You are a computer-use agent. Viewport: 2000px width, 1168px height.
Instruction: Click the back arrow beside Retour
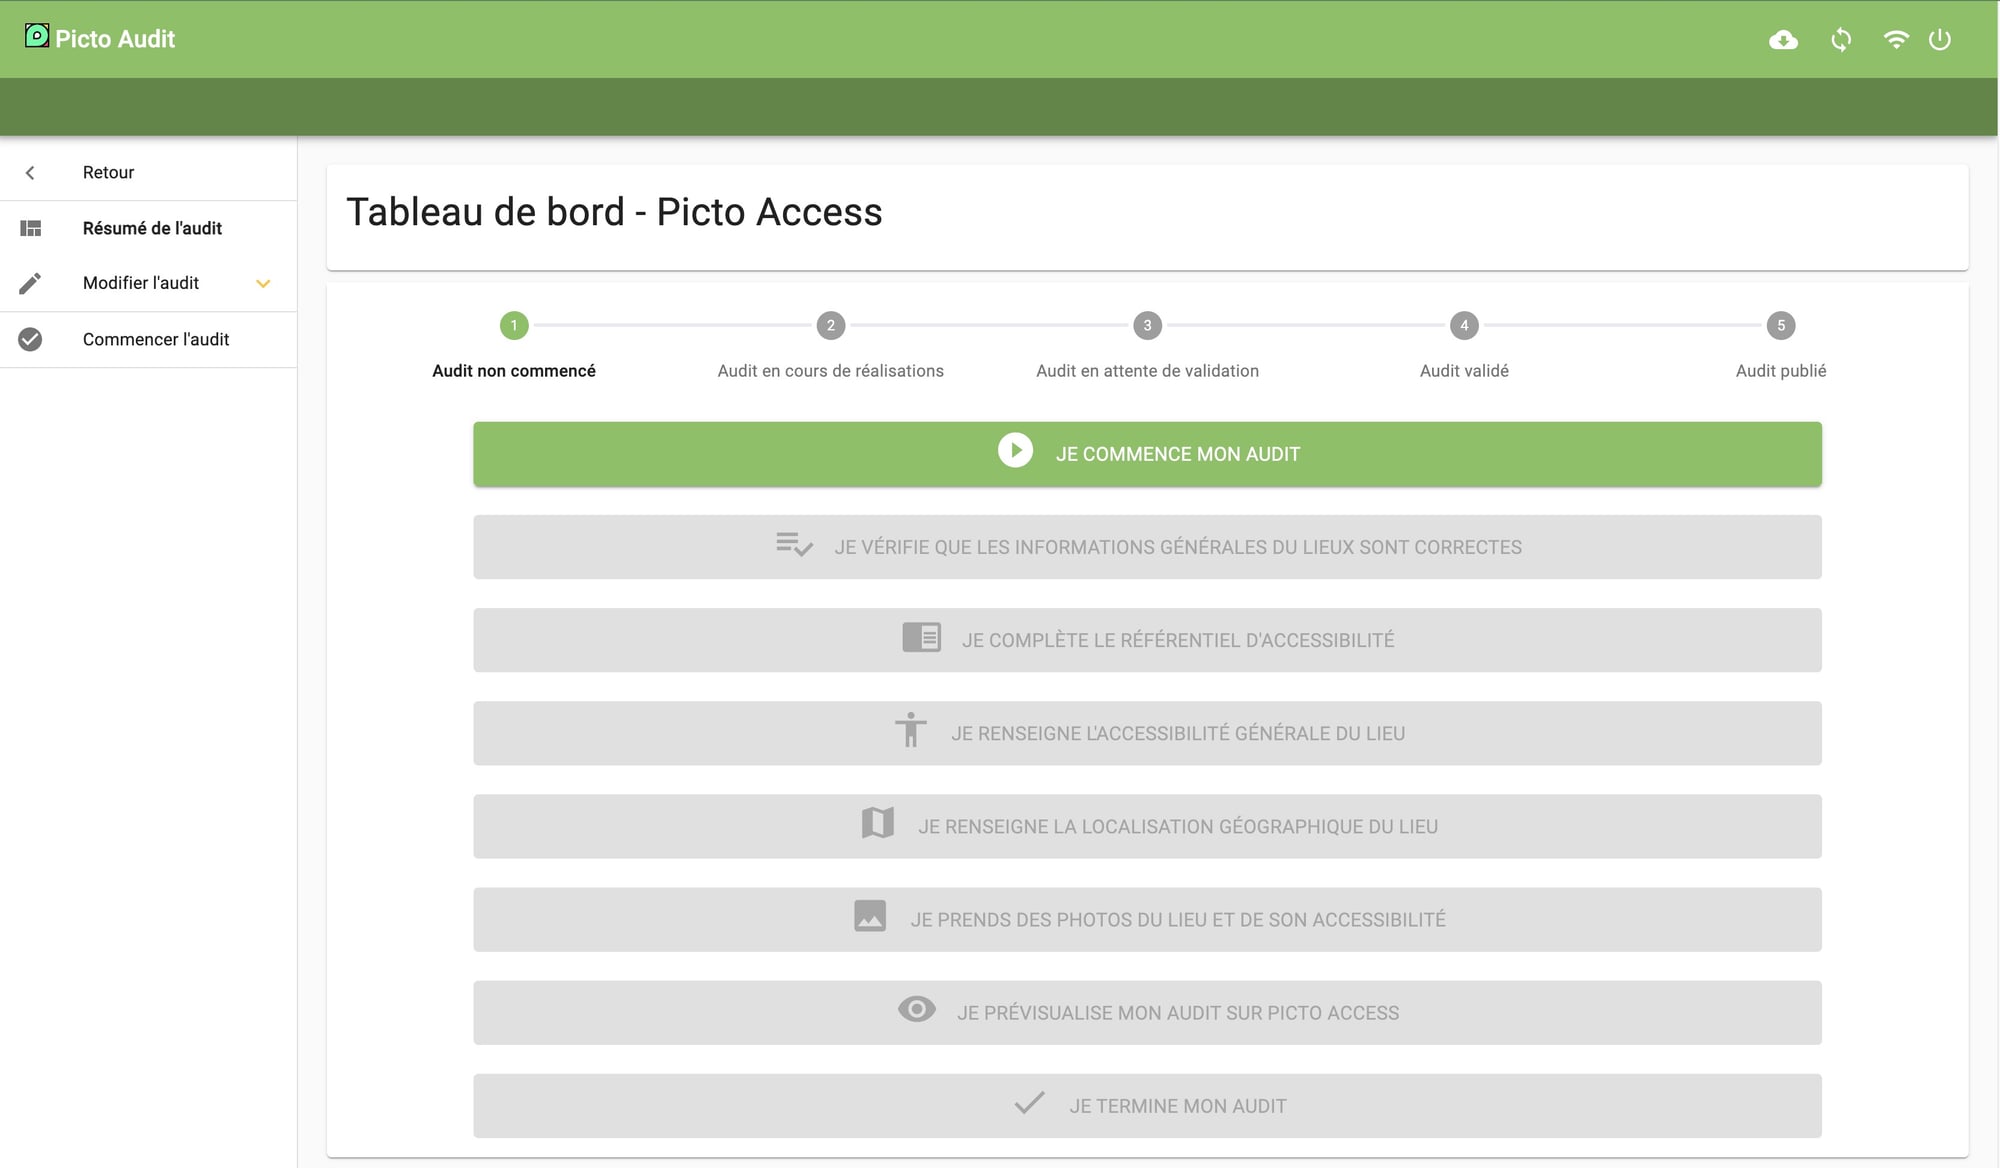(30, 172)
